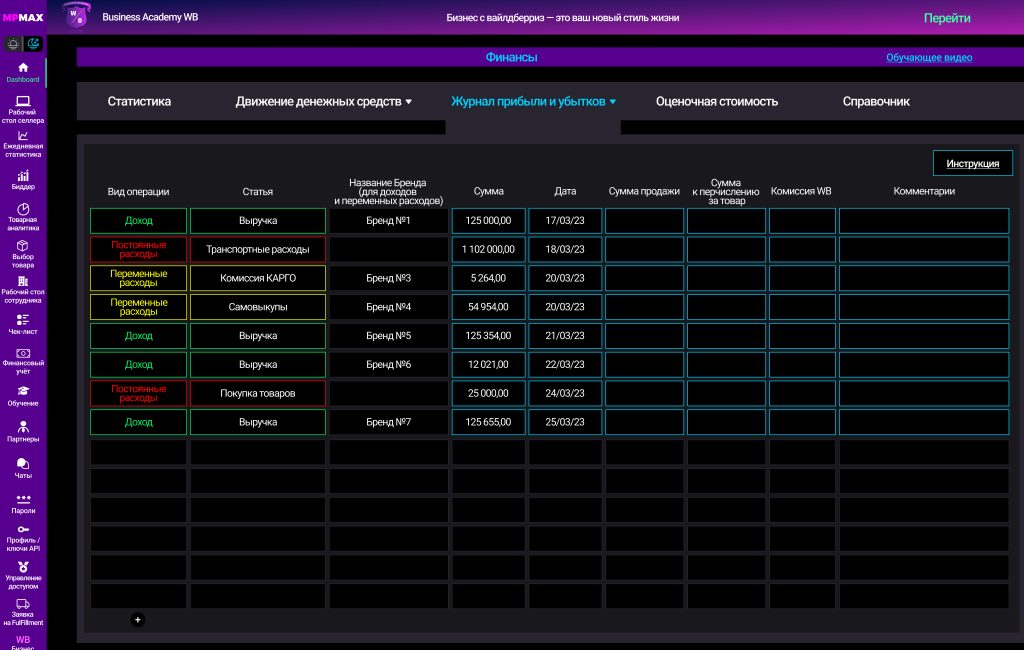1024x650 pixels.
Task: Click the plus icon to add row
Action: pyautogui.click(x=138, y=619)
